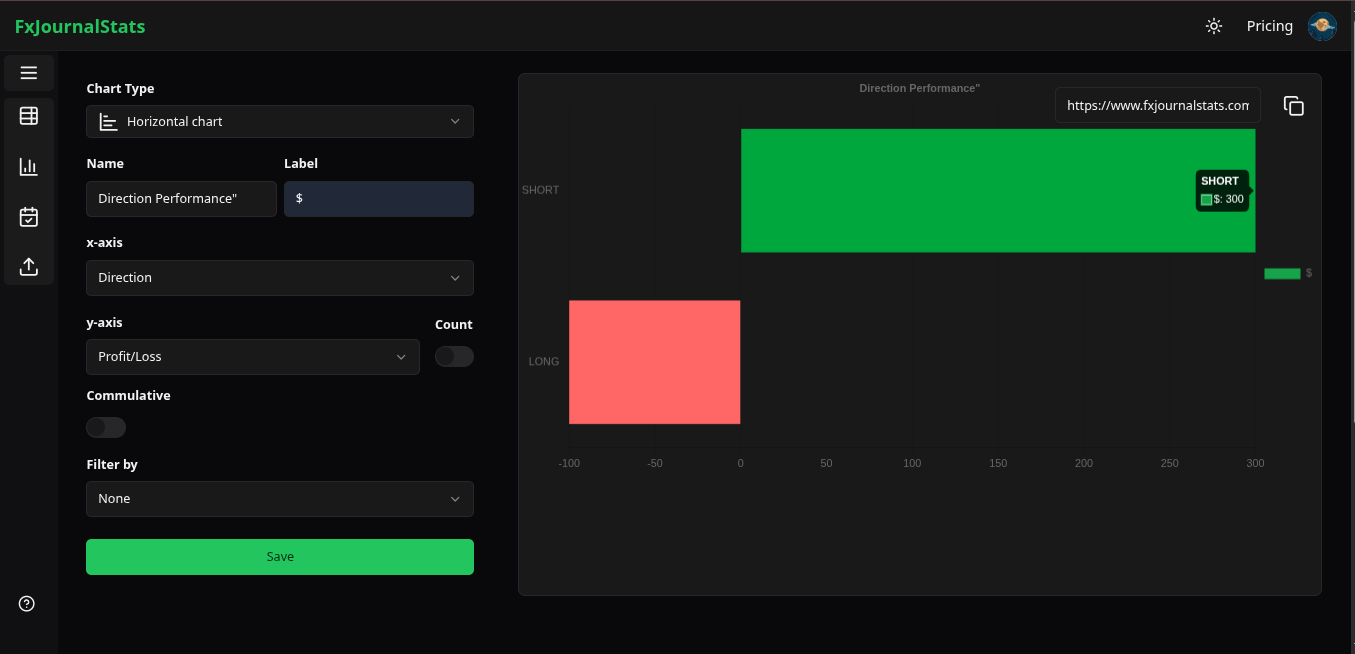Open the Filter by None dropdown
The image size is (1355, 654).
coord(280,499)
